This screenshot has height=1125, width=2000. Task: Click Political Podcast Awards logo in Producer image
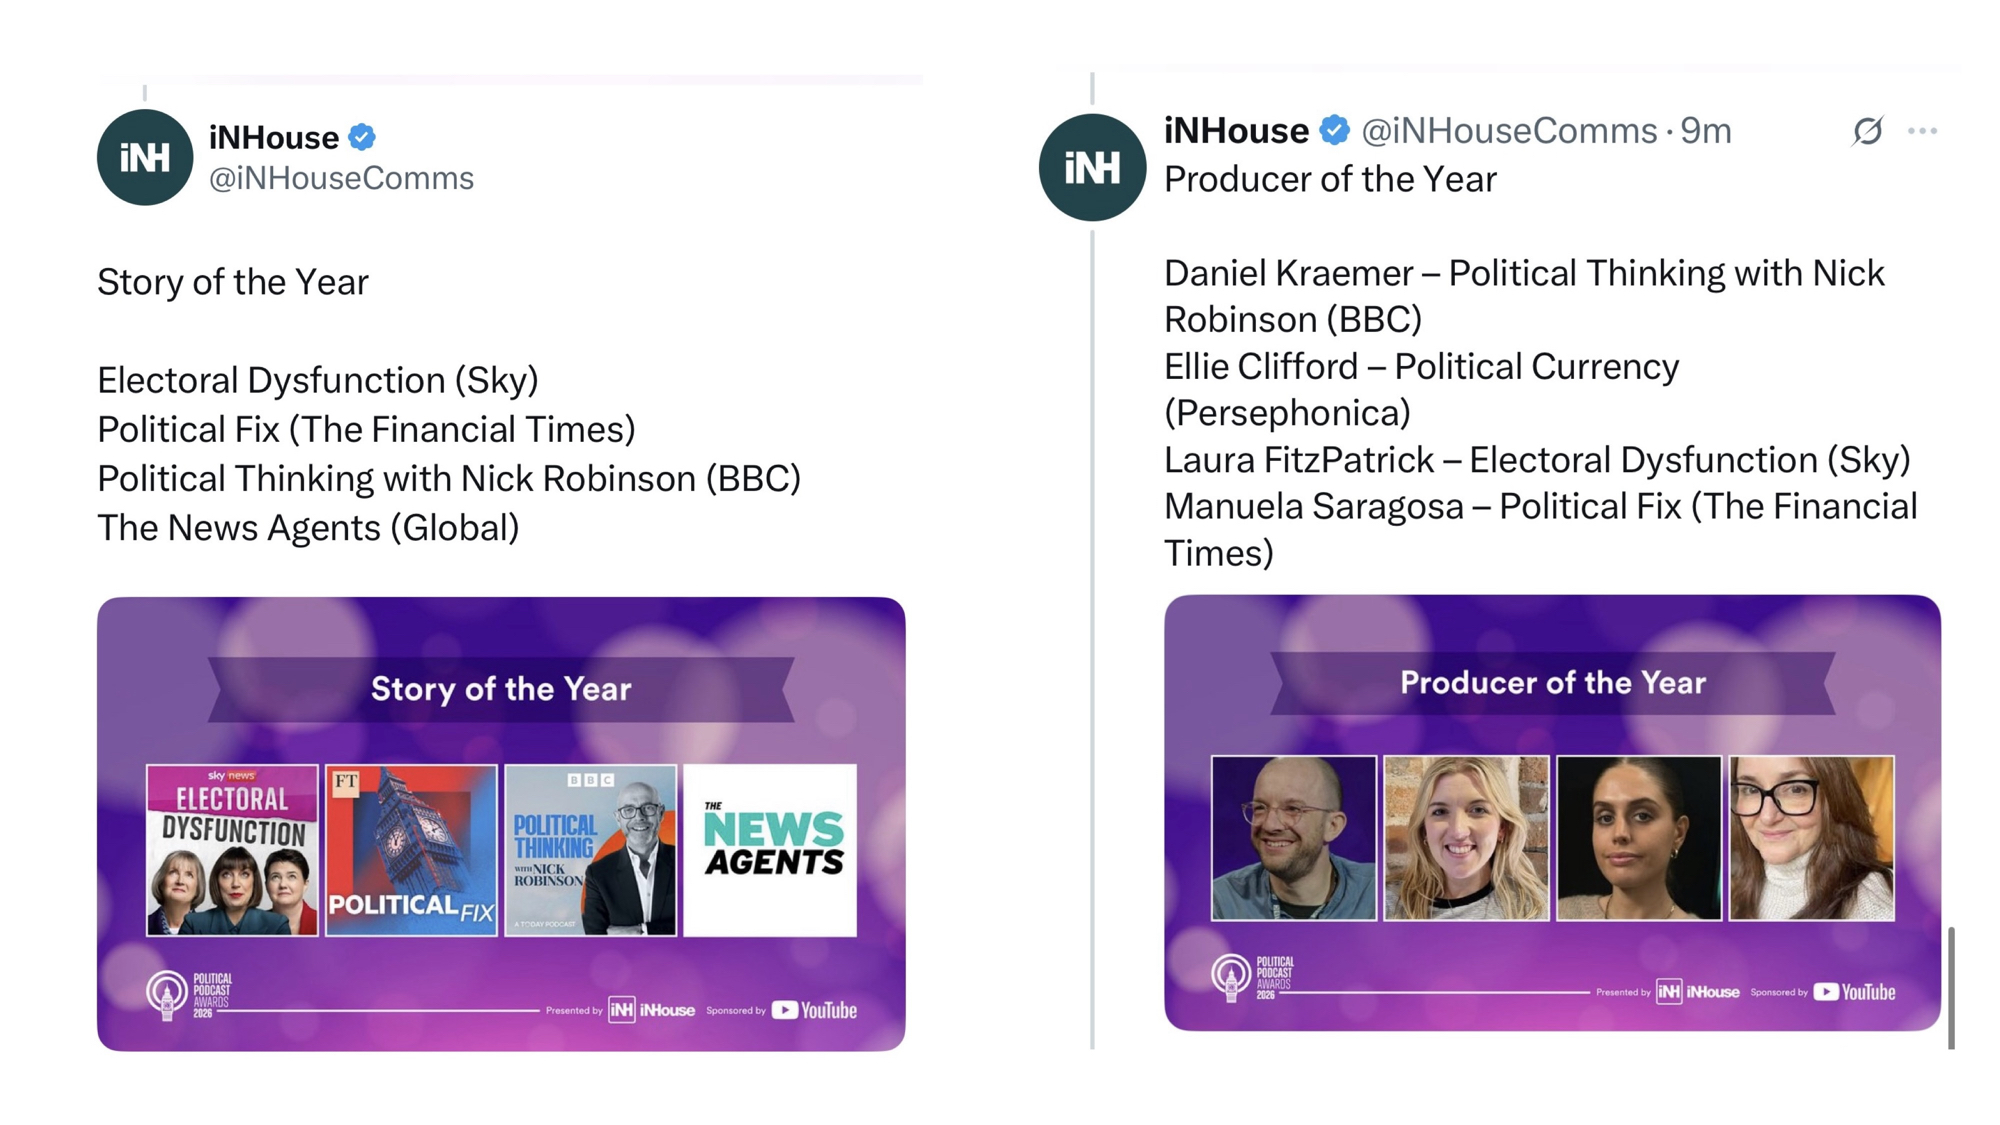coord(1252,977)
